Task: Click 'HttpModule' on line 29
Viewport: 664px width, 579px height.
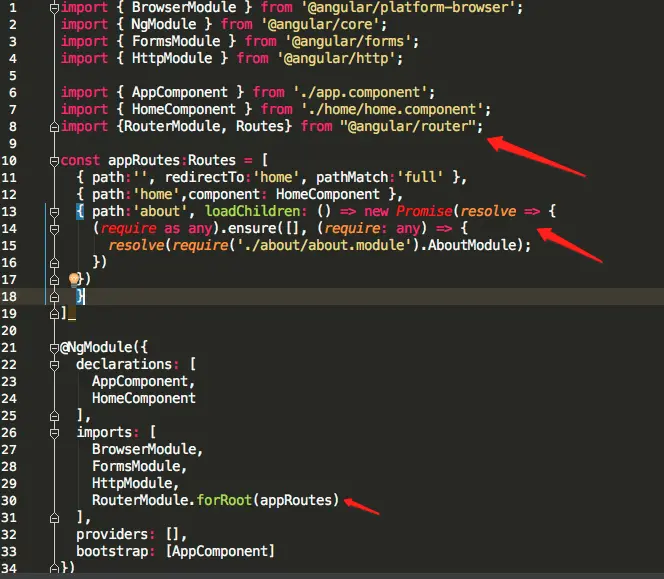Action: click(x=132, y=483)
